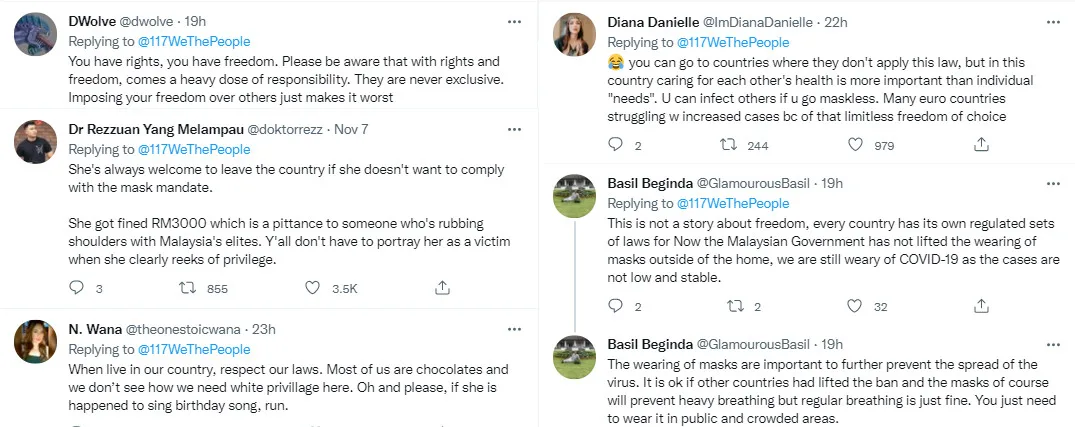1075x427 pixels.
Task: Like Diana Danielle's tweet with 979 likes
Action: tap(856, 145)
